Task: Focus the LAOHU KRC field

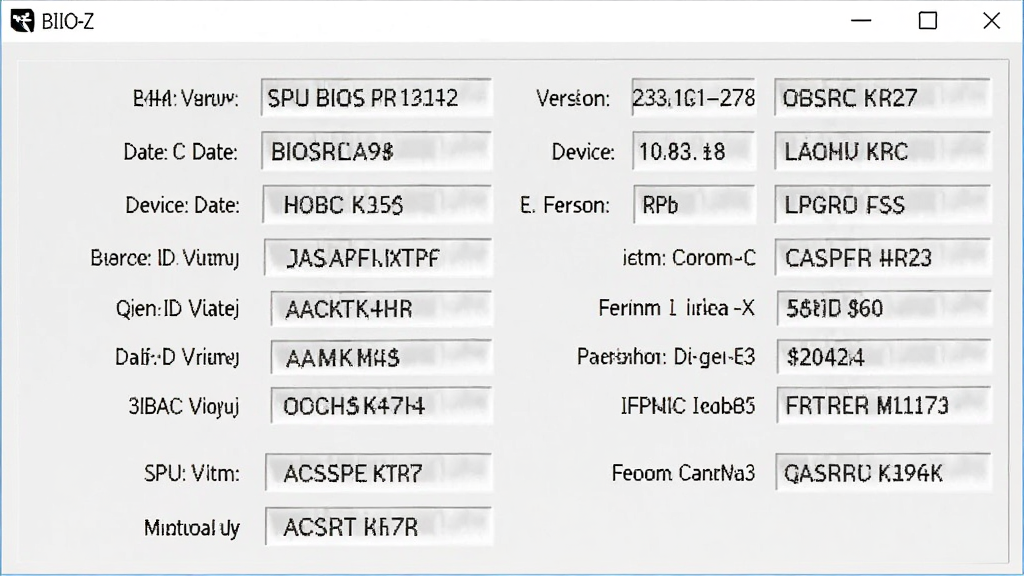Action: [x=882, y=151]
